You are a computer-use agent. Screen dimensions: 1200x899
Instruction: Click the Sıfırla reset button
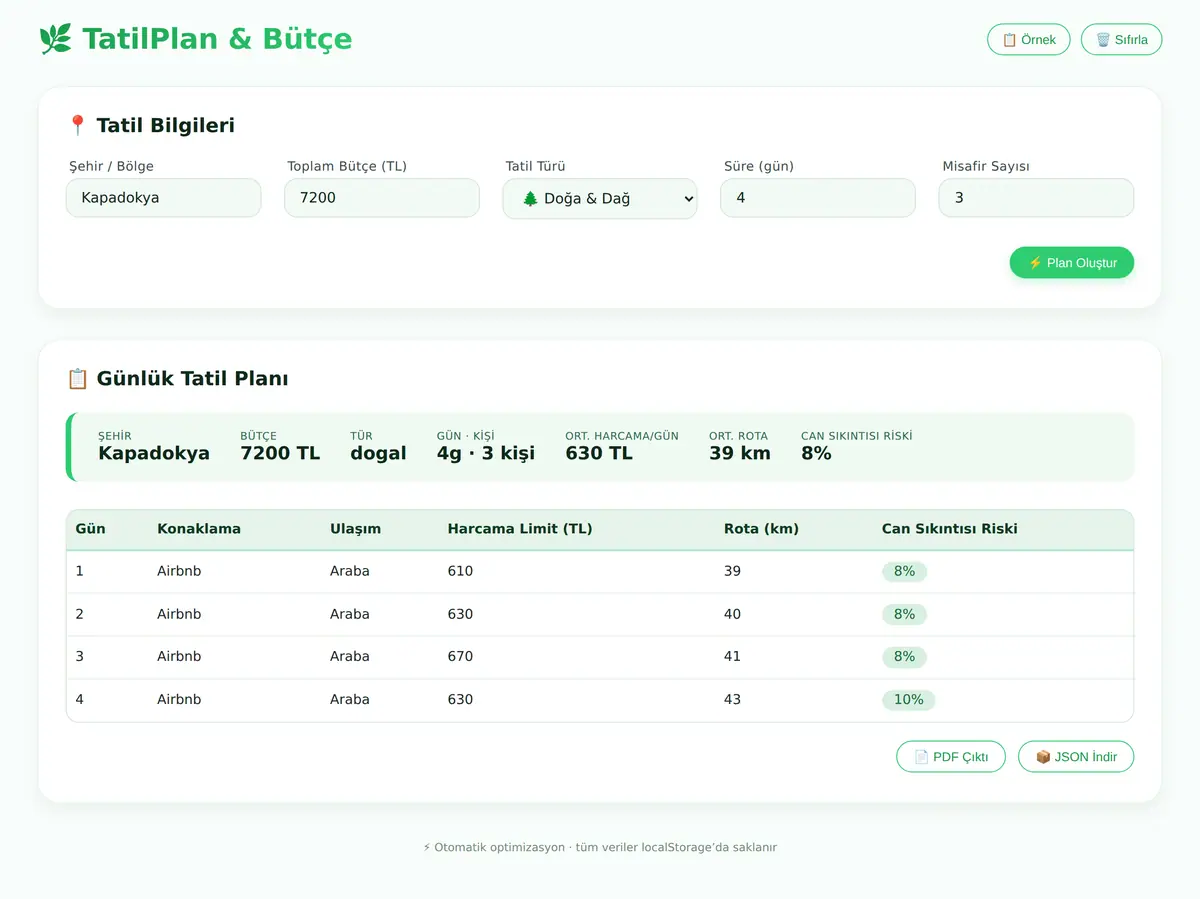click(x=1121, y=40)
